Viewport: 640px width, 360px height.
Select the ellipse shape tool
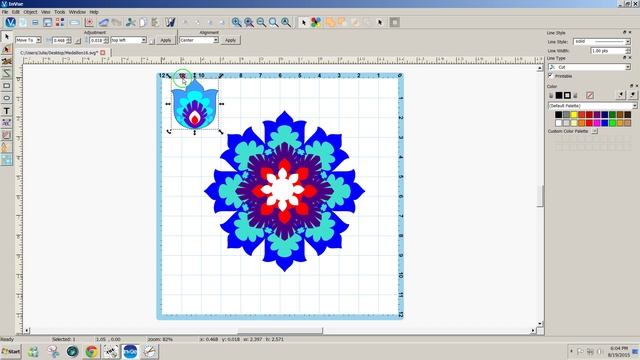tap(7, 98)
